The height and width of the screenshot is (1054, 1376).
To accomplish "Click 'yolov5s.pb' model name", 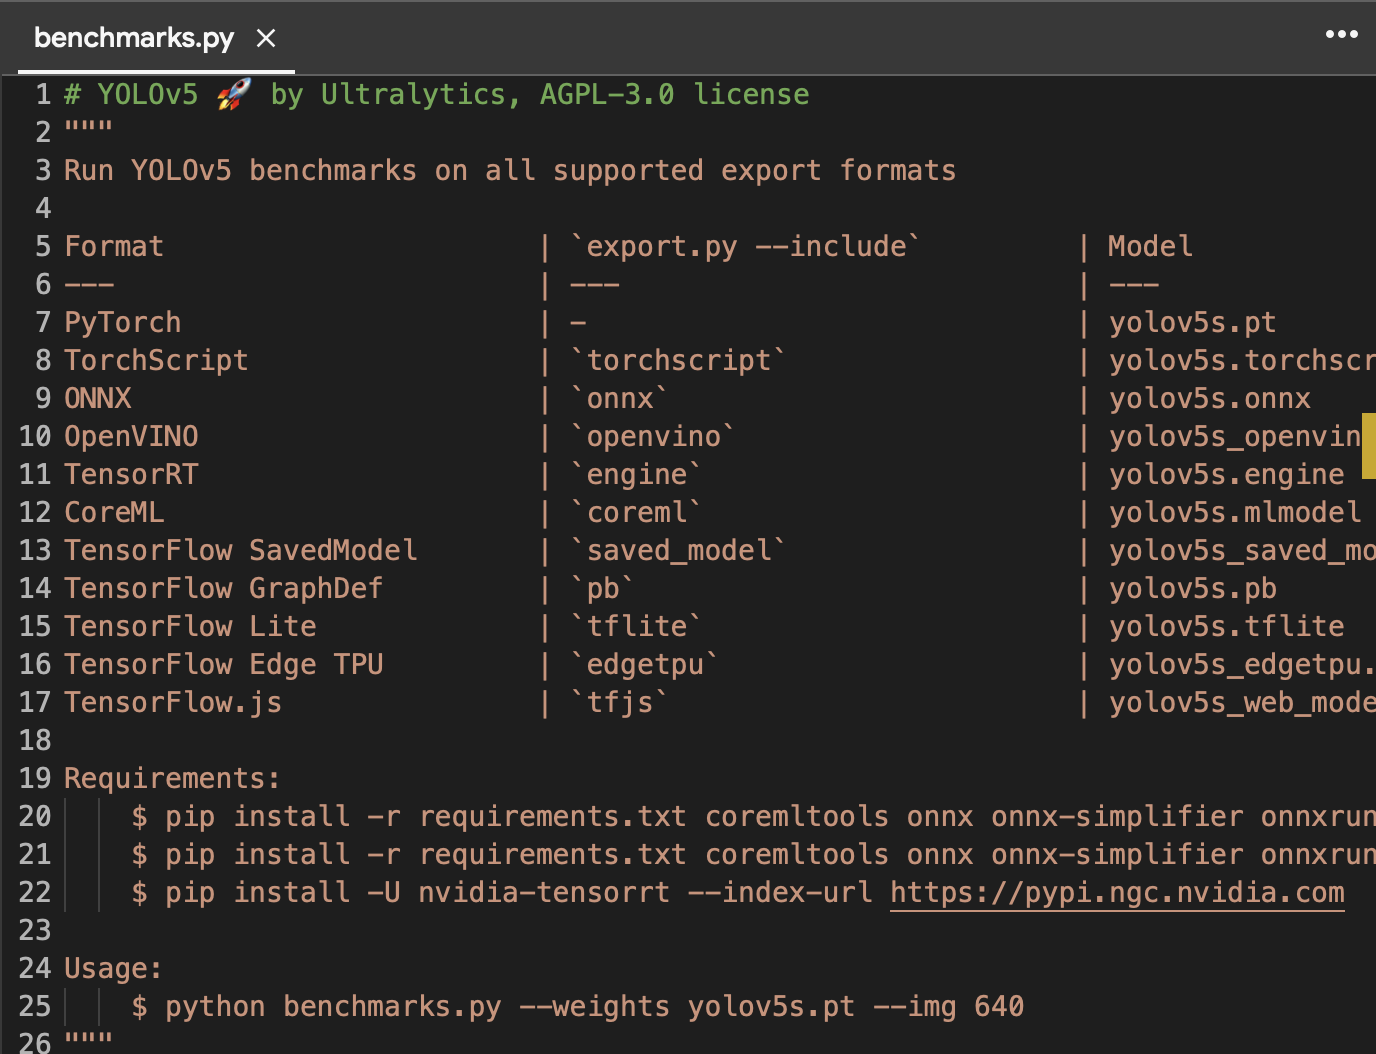I will click(x=1193, y=588).
